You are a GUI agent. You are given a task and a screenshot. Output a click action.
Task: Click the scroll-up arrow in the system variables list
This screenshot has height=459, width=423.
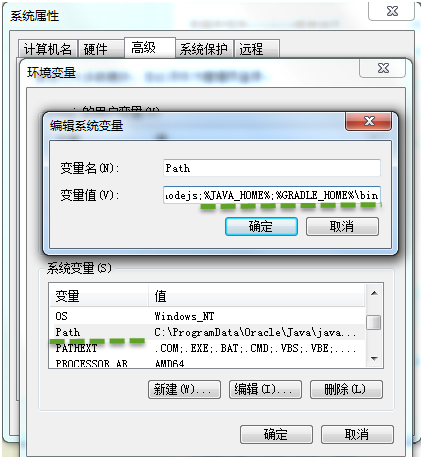[x=374, y=293]
